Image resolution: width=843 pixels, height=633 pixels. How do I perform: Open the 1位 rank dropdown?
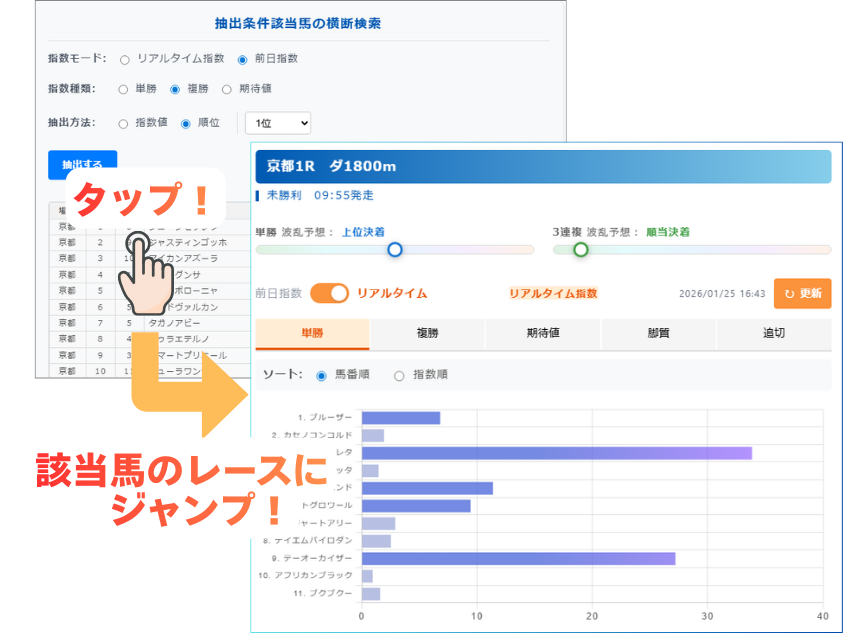(x=278, y=123)
